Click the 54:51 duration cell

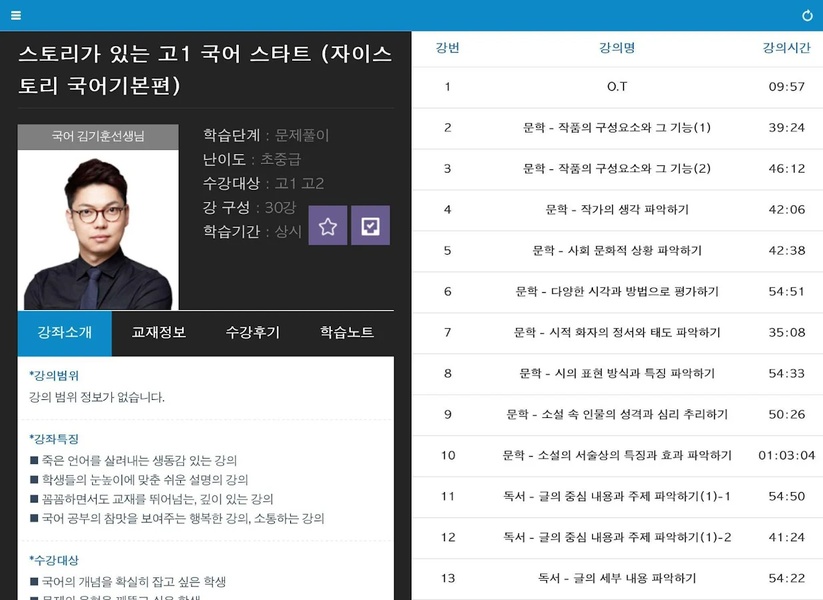click(x=786, y=292)
